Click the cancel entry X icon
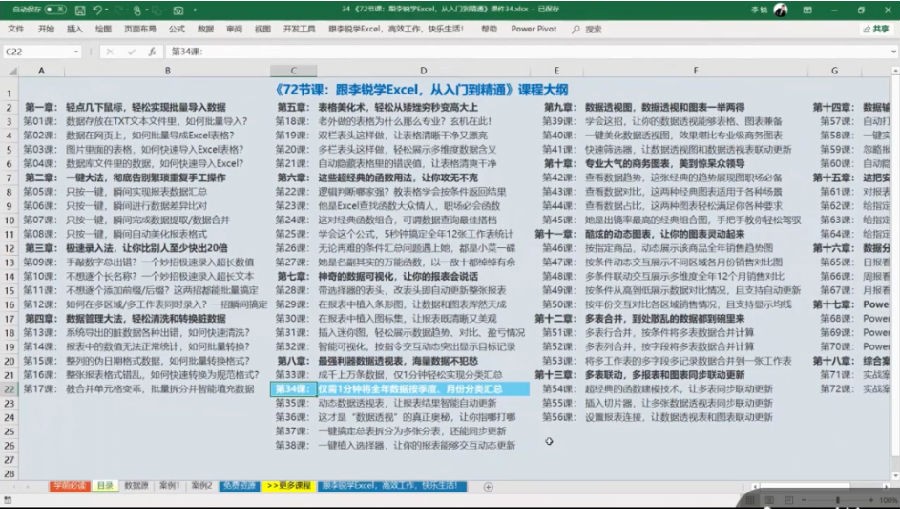900x509 pixels. [110, 51]
